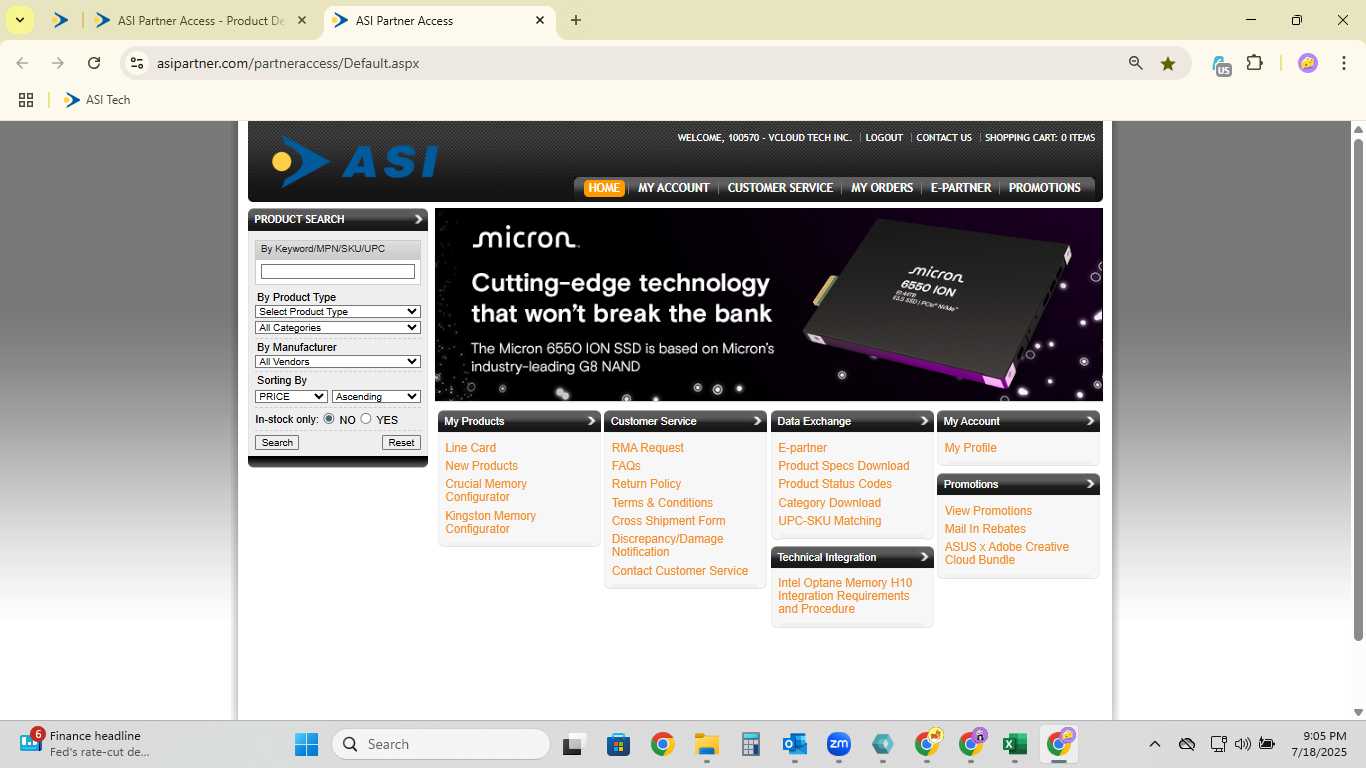The height and width of the screenshot is (768, 1366).
Task: Open the Select Product Type dropdown
Action: click(x=338, y=312)
